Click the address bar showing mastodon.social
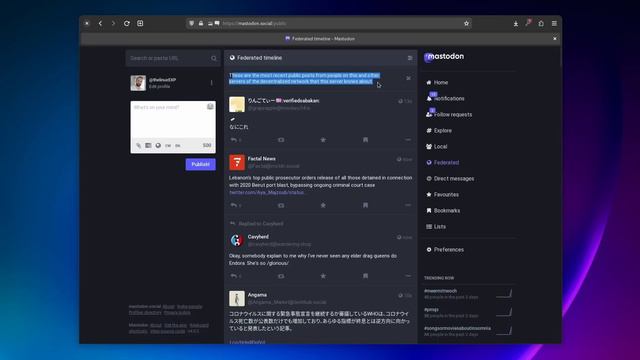This screenshot has width=640, height=360. [329, 23]
